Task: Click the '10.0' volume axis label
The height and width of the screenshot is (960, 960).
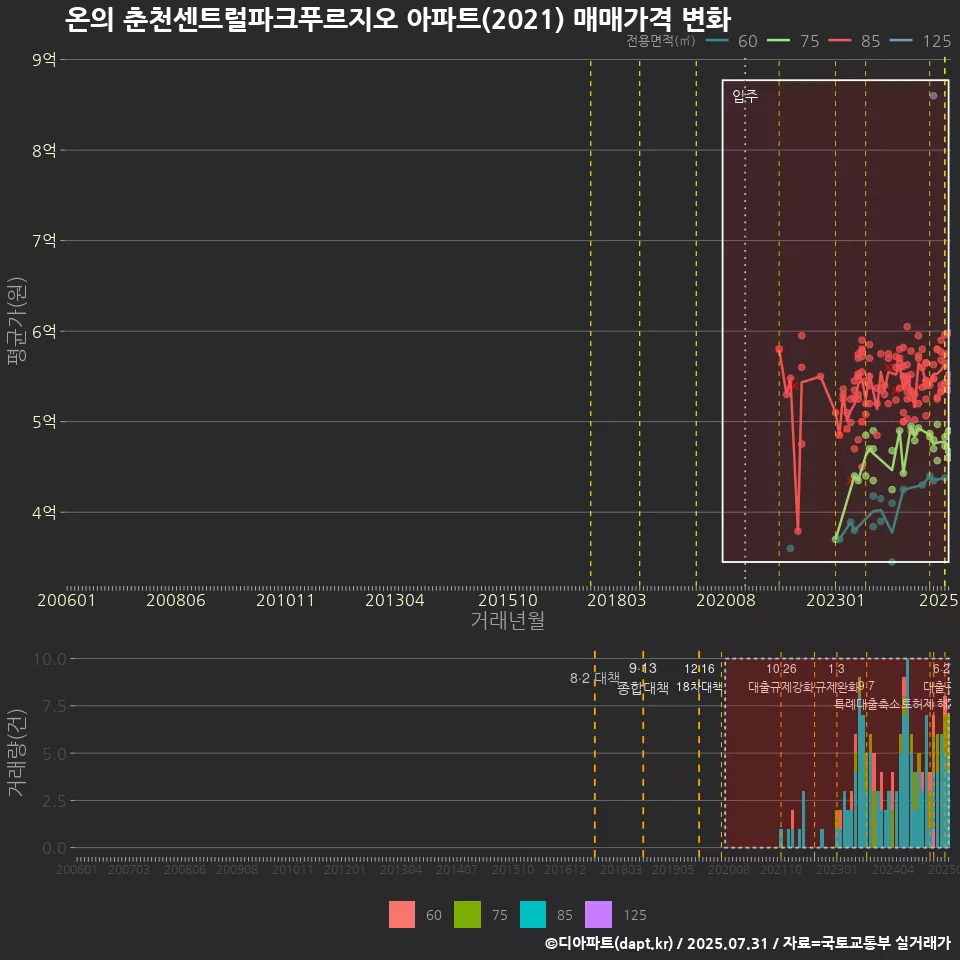Action: click(50, 659)
